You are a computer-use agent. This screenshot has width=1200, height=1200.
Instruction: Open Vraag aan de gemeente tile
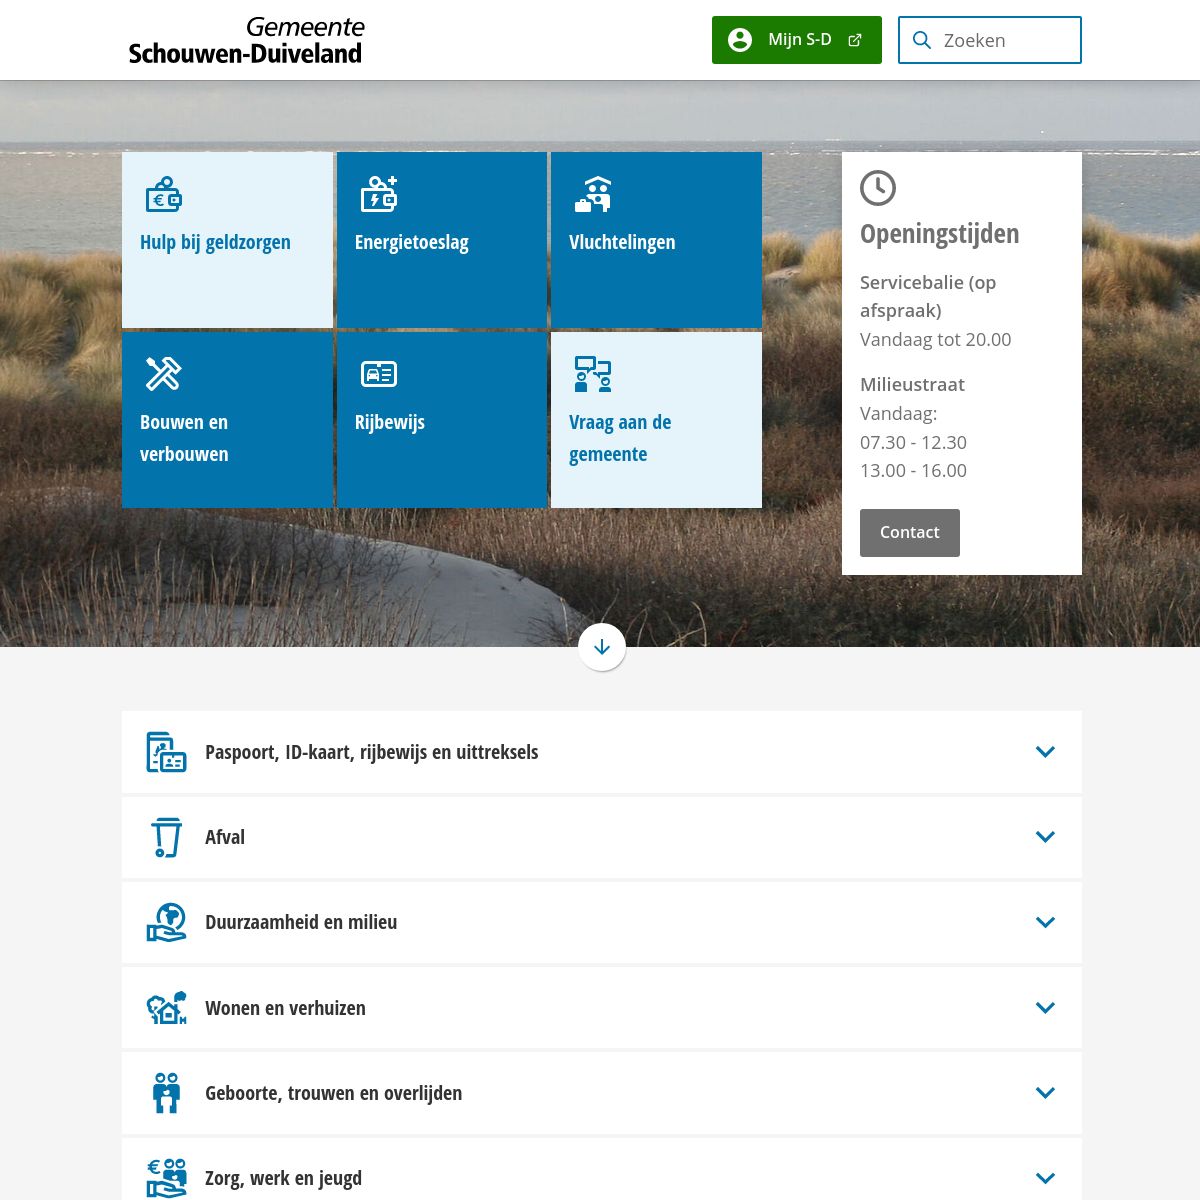pyautogui.click(x=656, y=420)
